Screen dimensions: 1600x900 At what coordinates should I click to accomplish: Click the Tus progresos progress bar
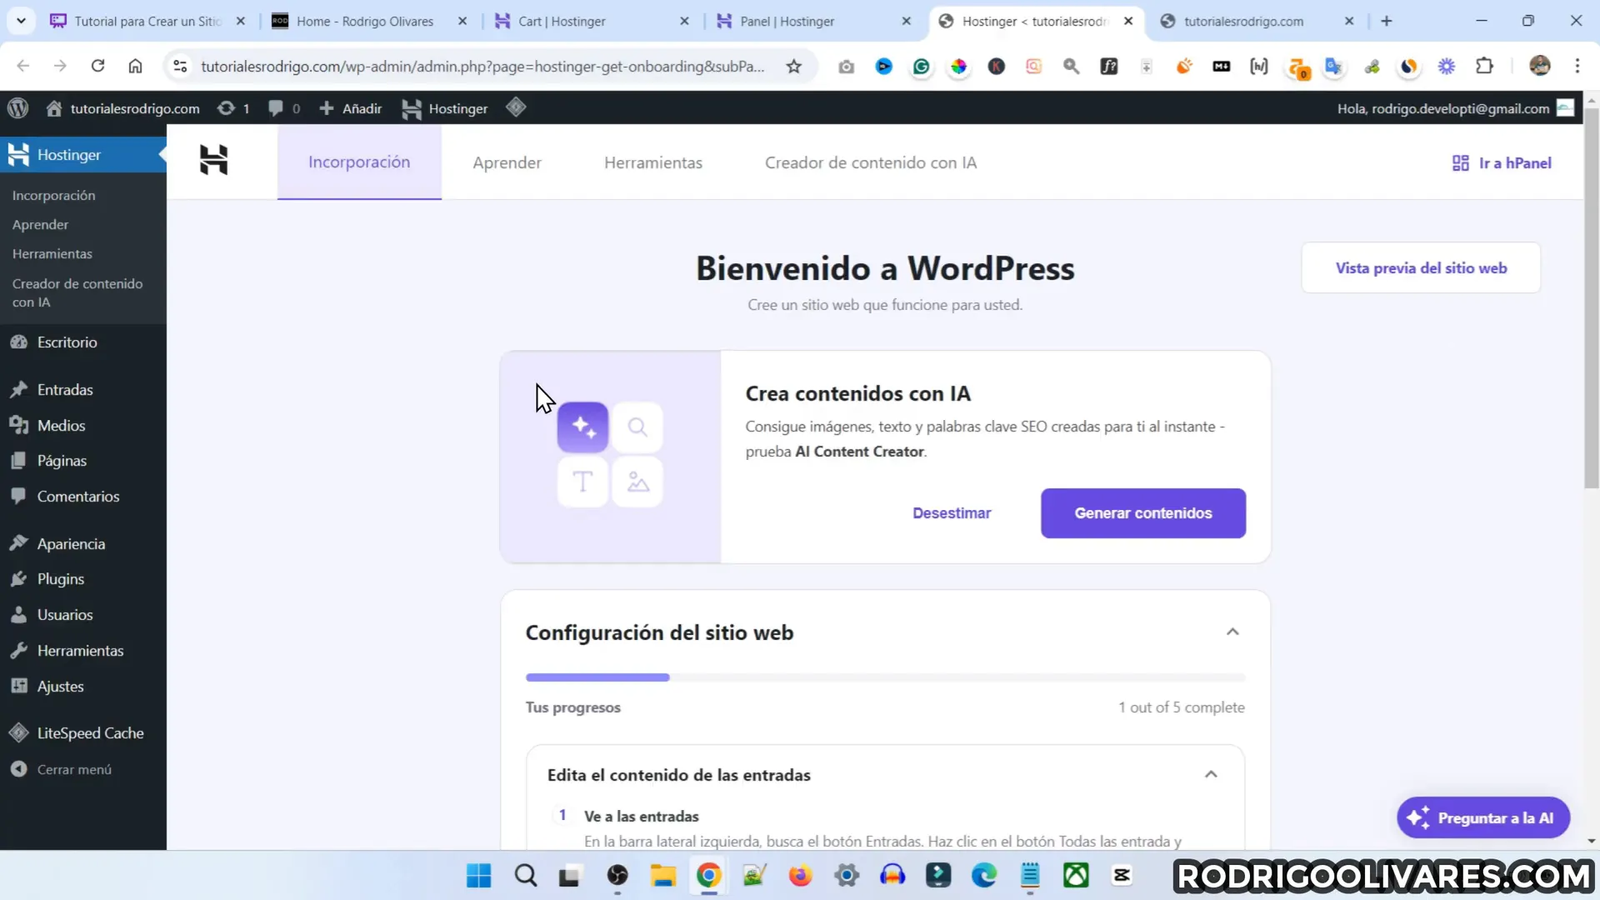coord(884,677)
